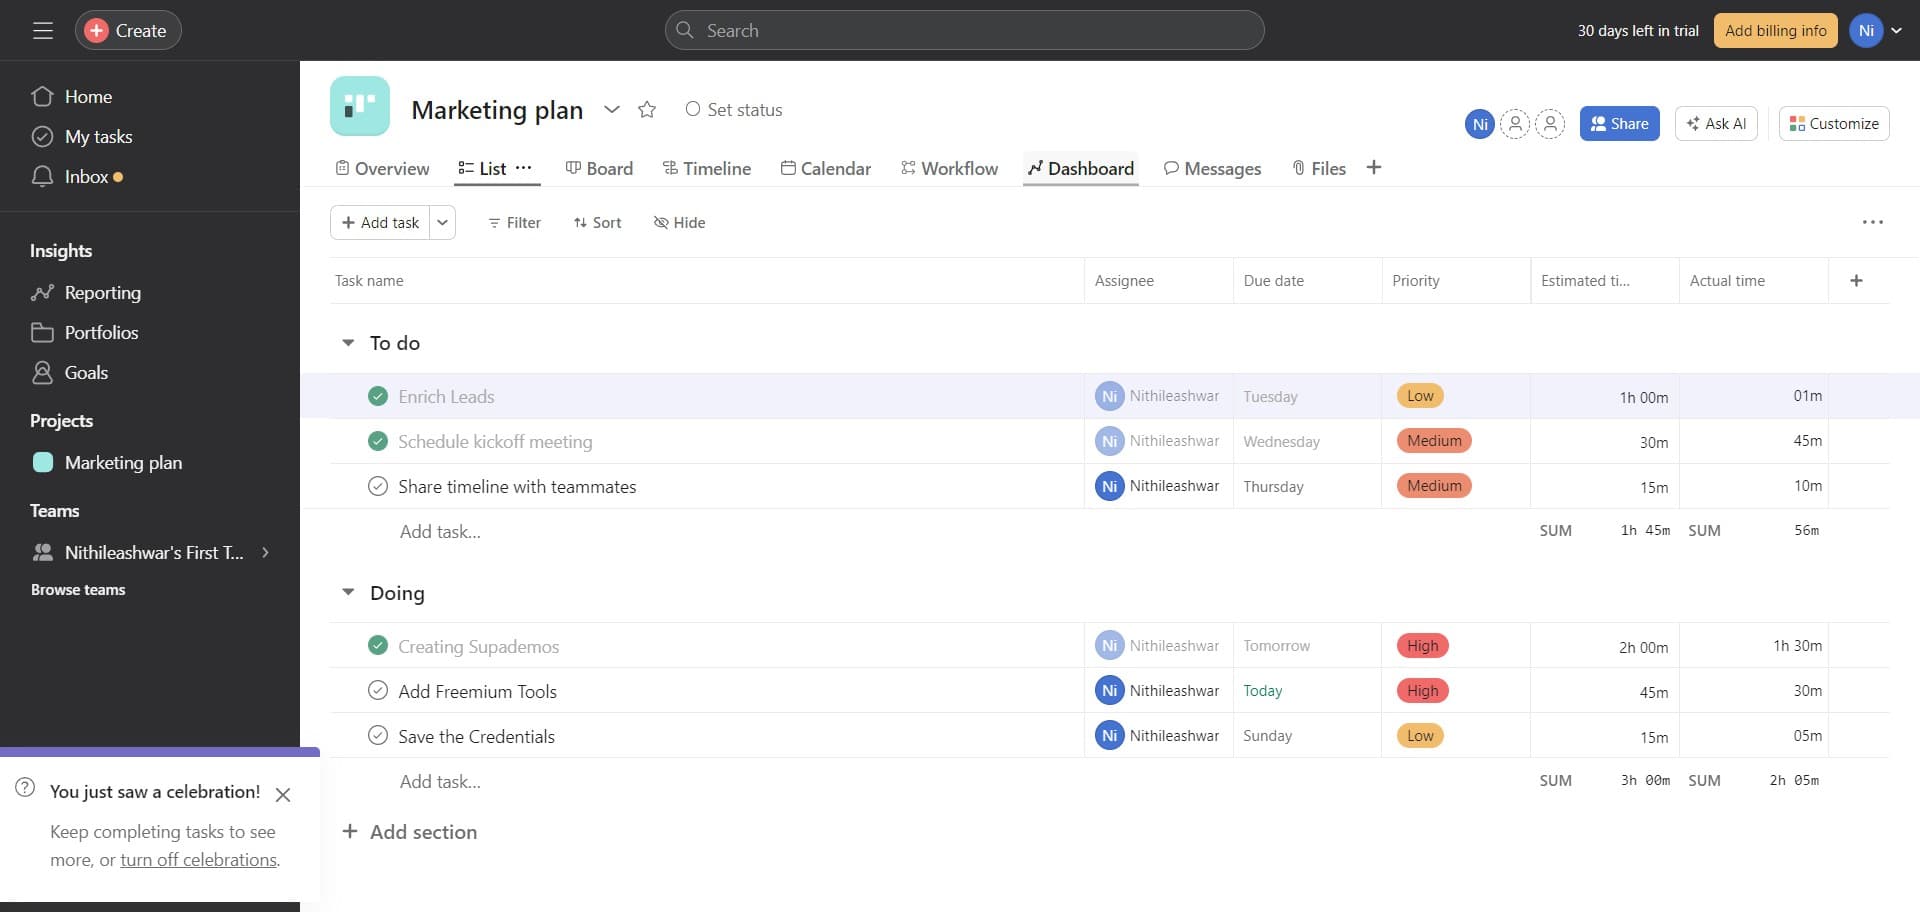Screen dimensions: 1920x912
Task: Collapse the Doing section
Action: pos(348,593)
